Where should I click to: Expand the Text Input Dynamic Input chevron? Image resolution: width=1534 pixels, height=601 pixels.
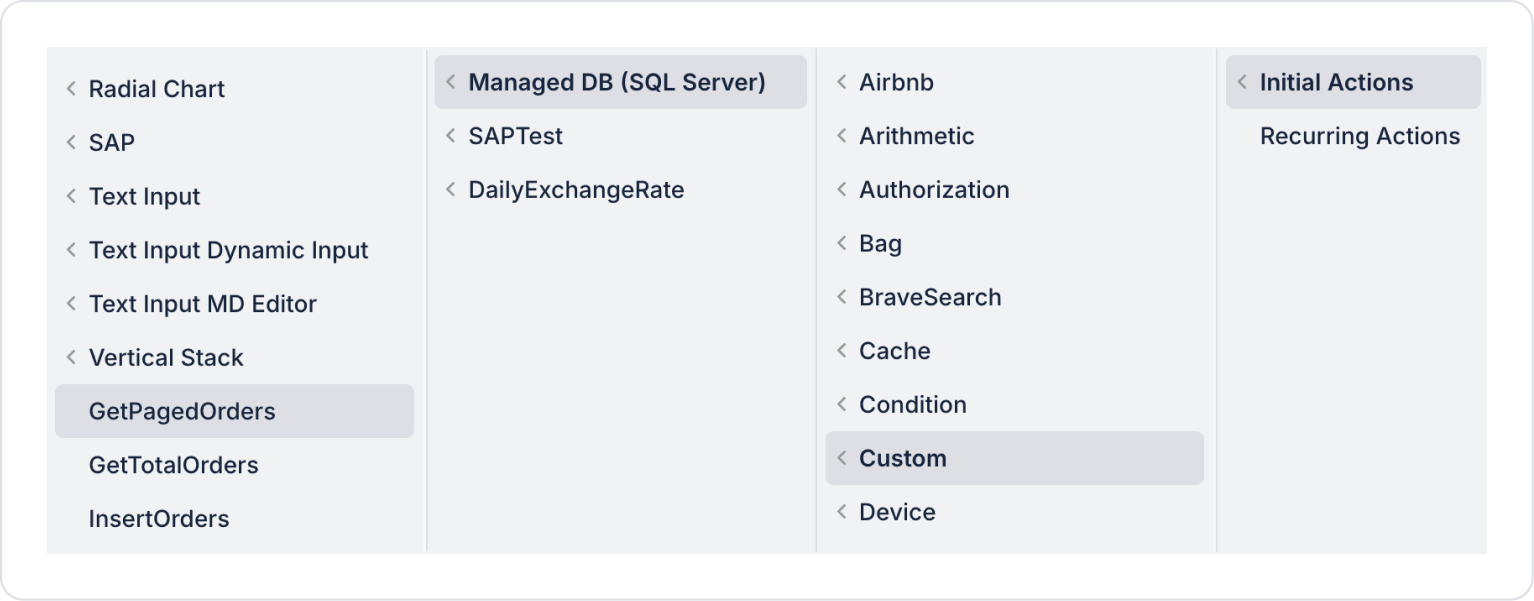click(71, 251)
